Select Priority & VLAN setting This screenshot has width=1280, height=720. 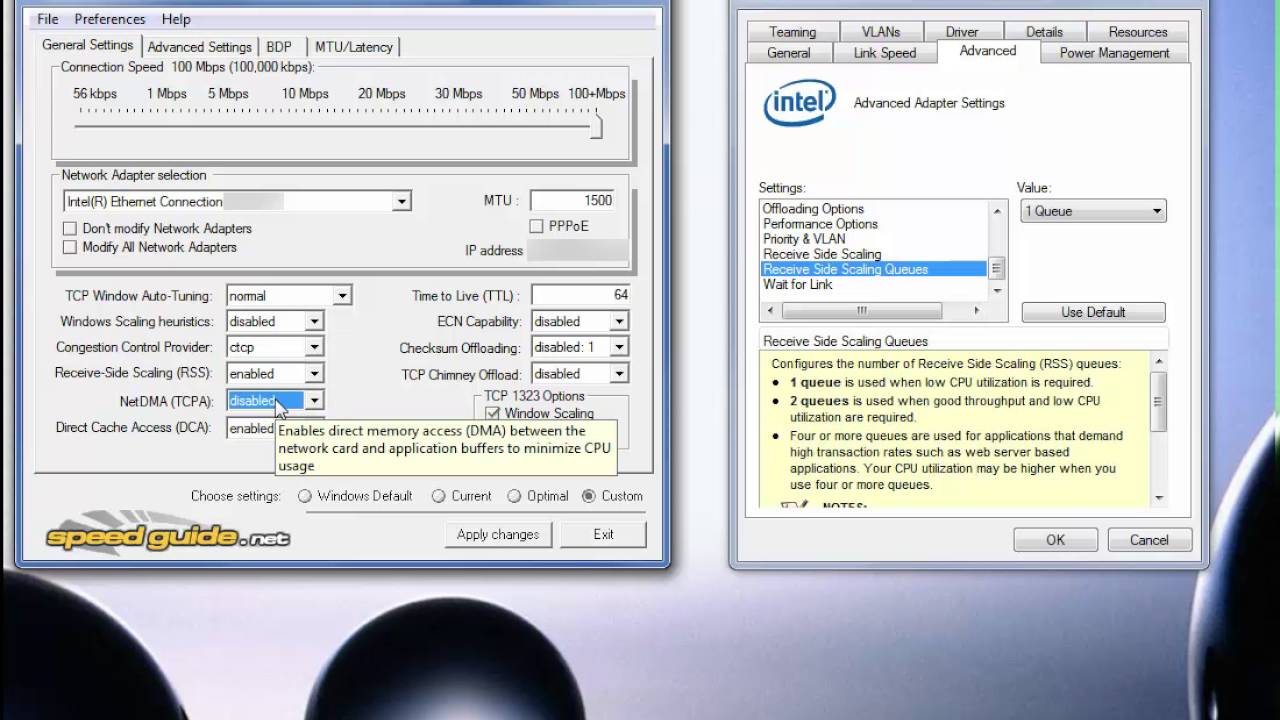(804, 239)
